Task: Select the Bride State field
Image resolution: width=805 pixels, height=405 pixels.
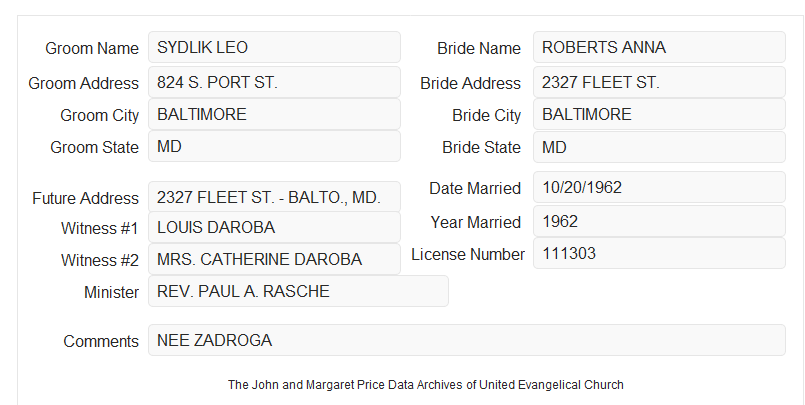Action: pyautogui.click(x=659, y=147)
